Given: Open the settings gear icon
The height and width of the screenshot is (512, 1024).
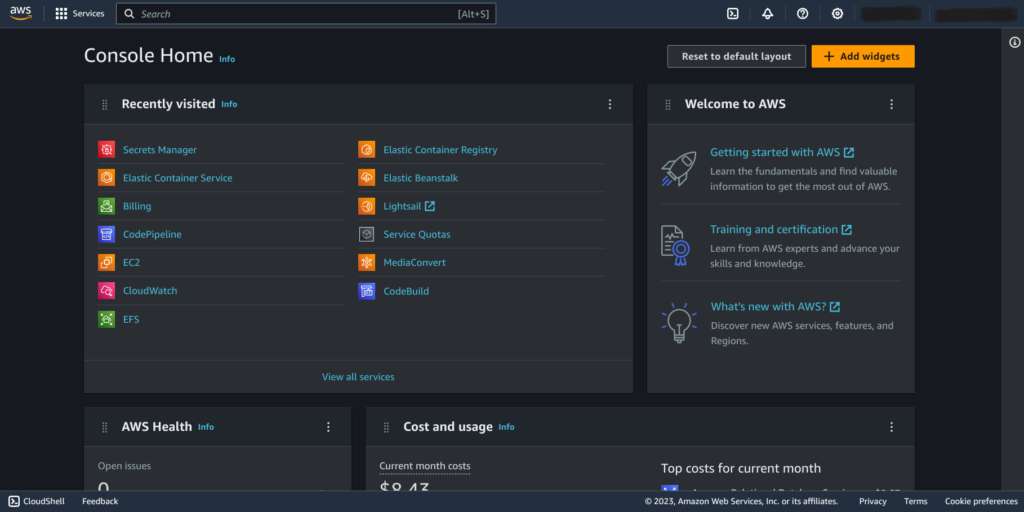Looking at the screenshot, I should tap(837, 14).
